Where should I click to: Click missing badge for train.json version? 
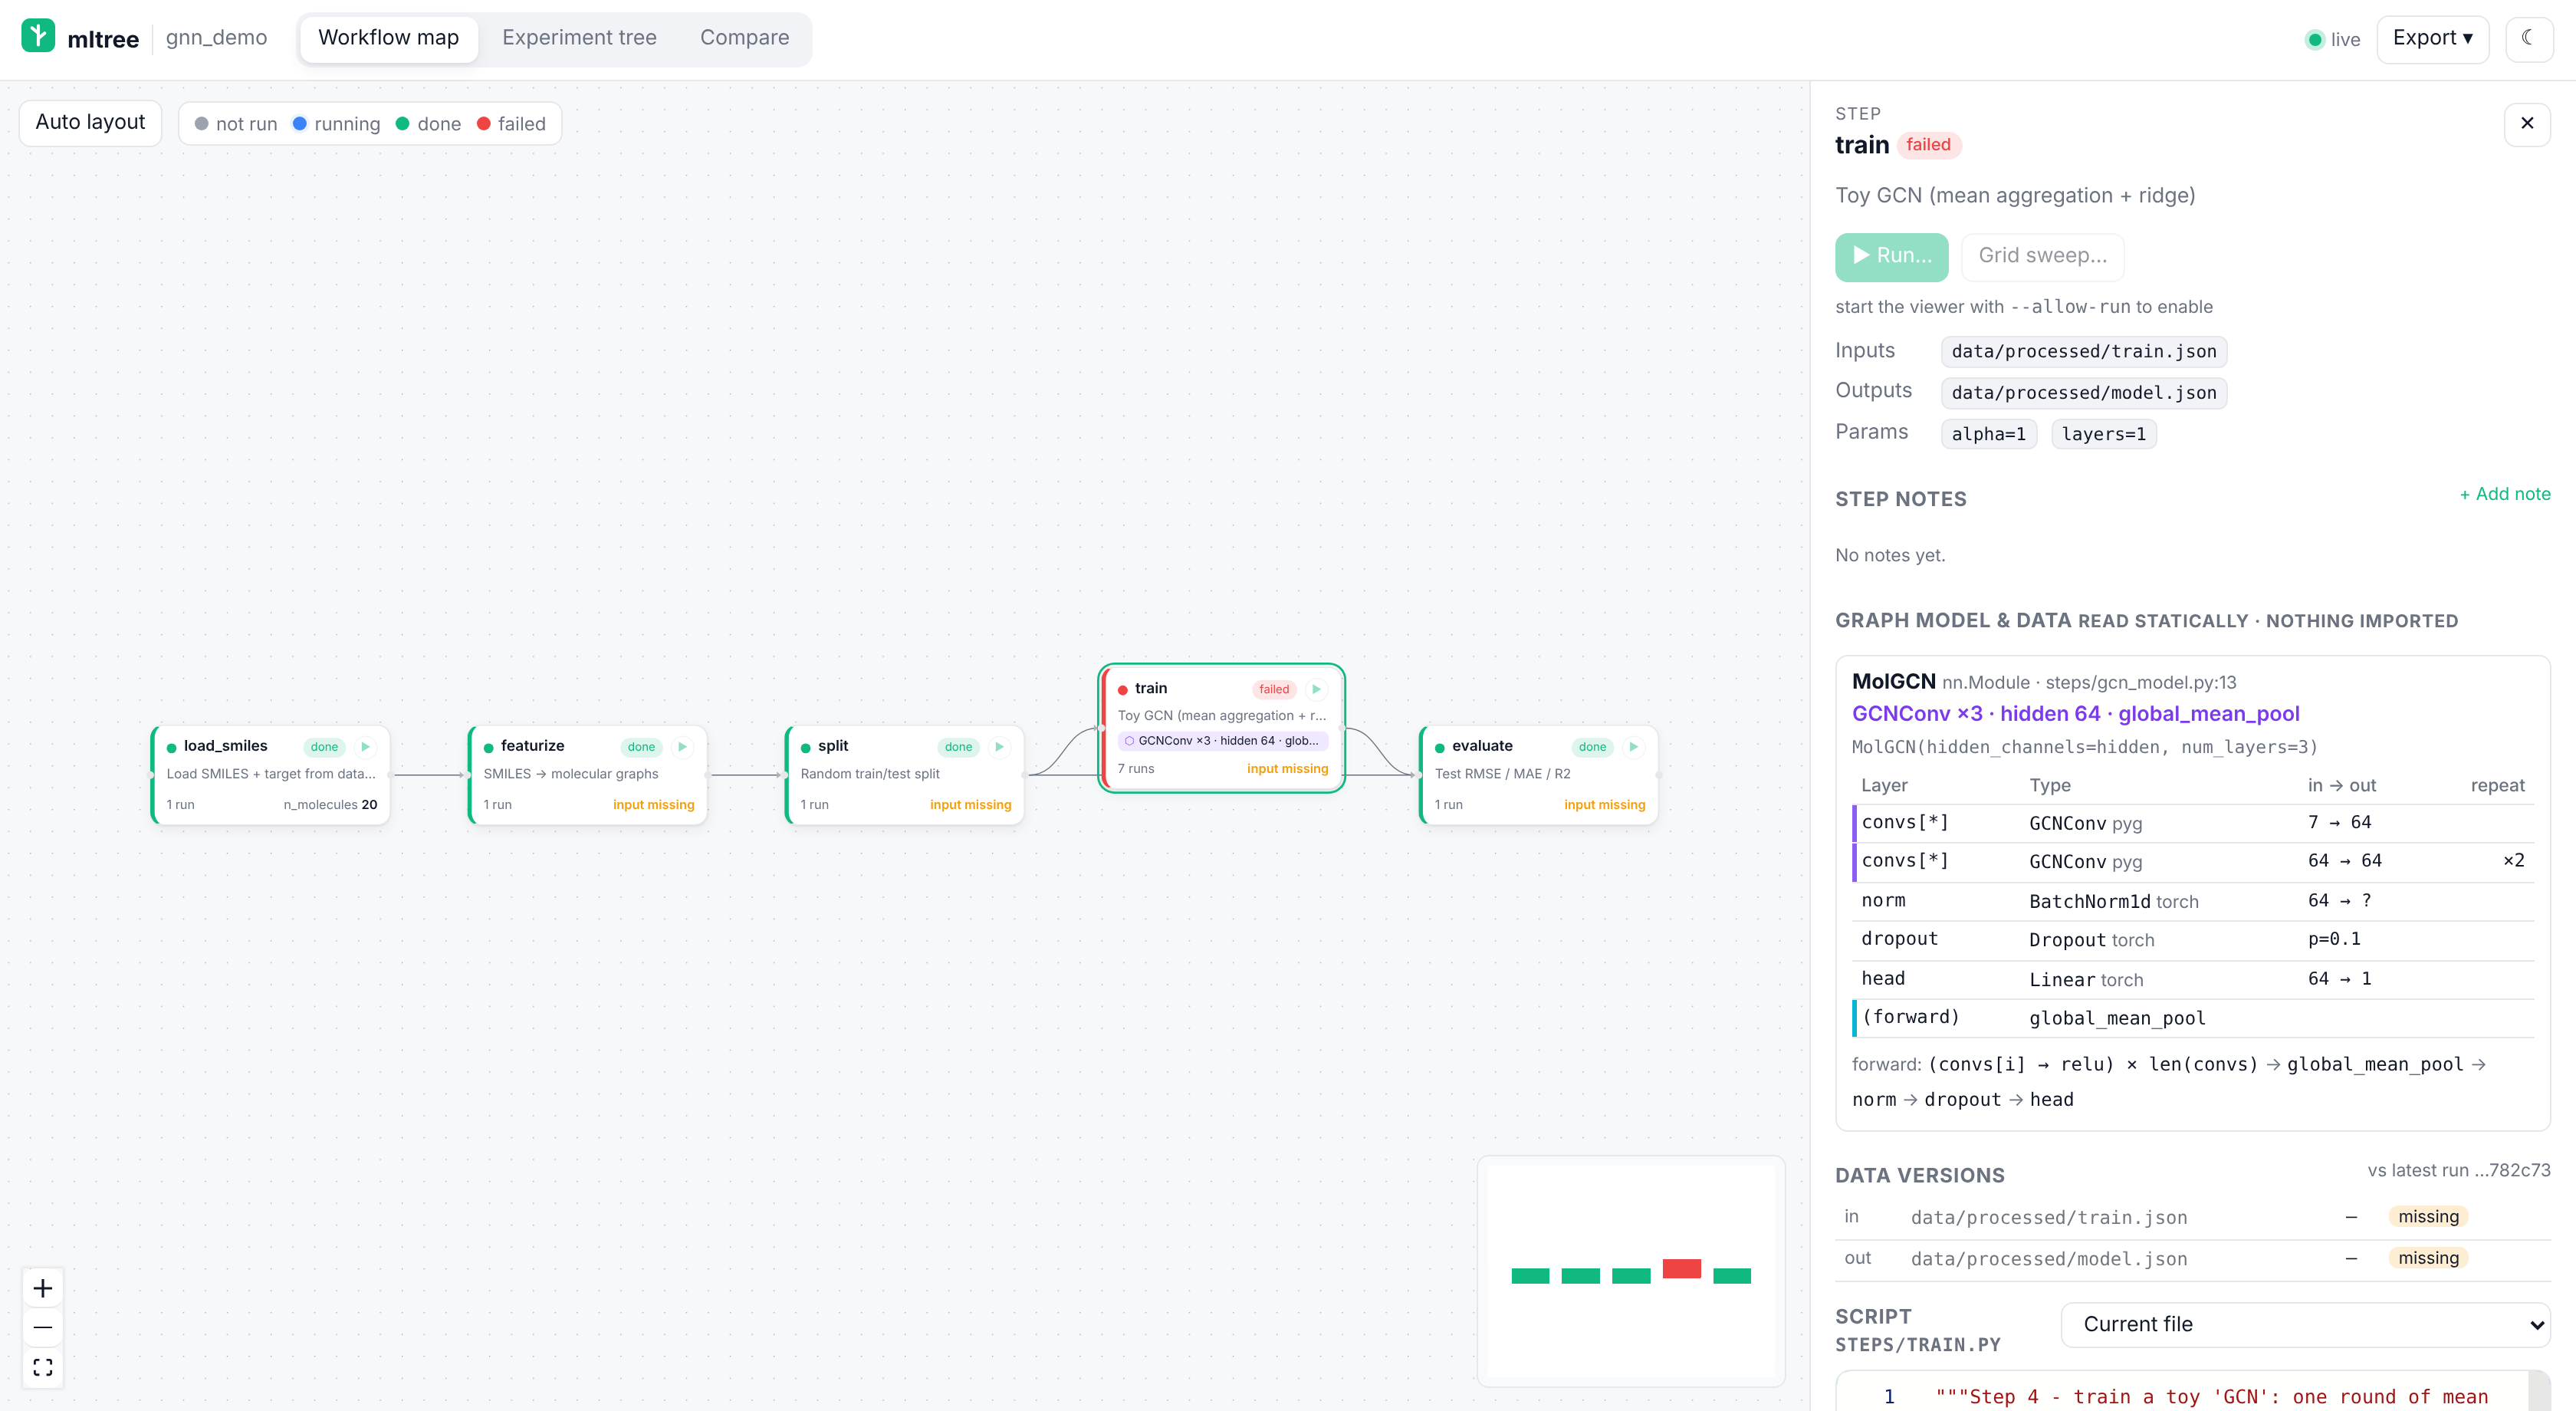(x=2427, y=1216)
